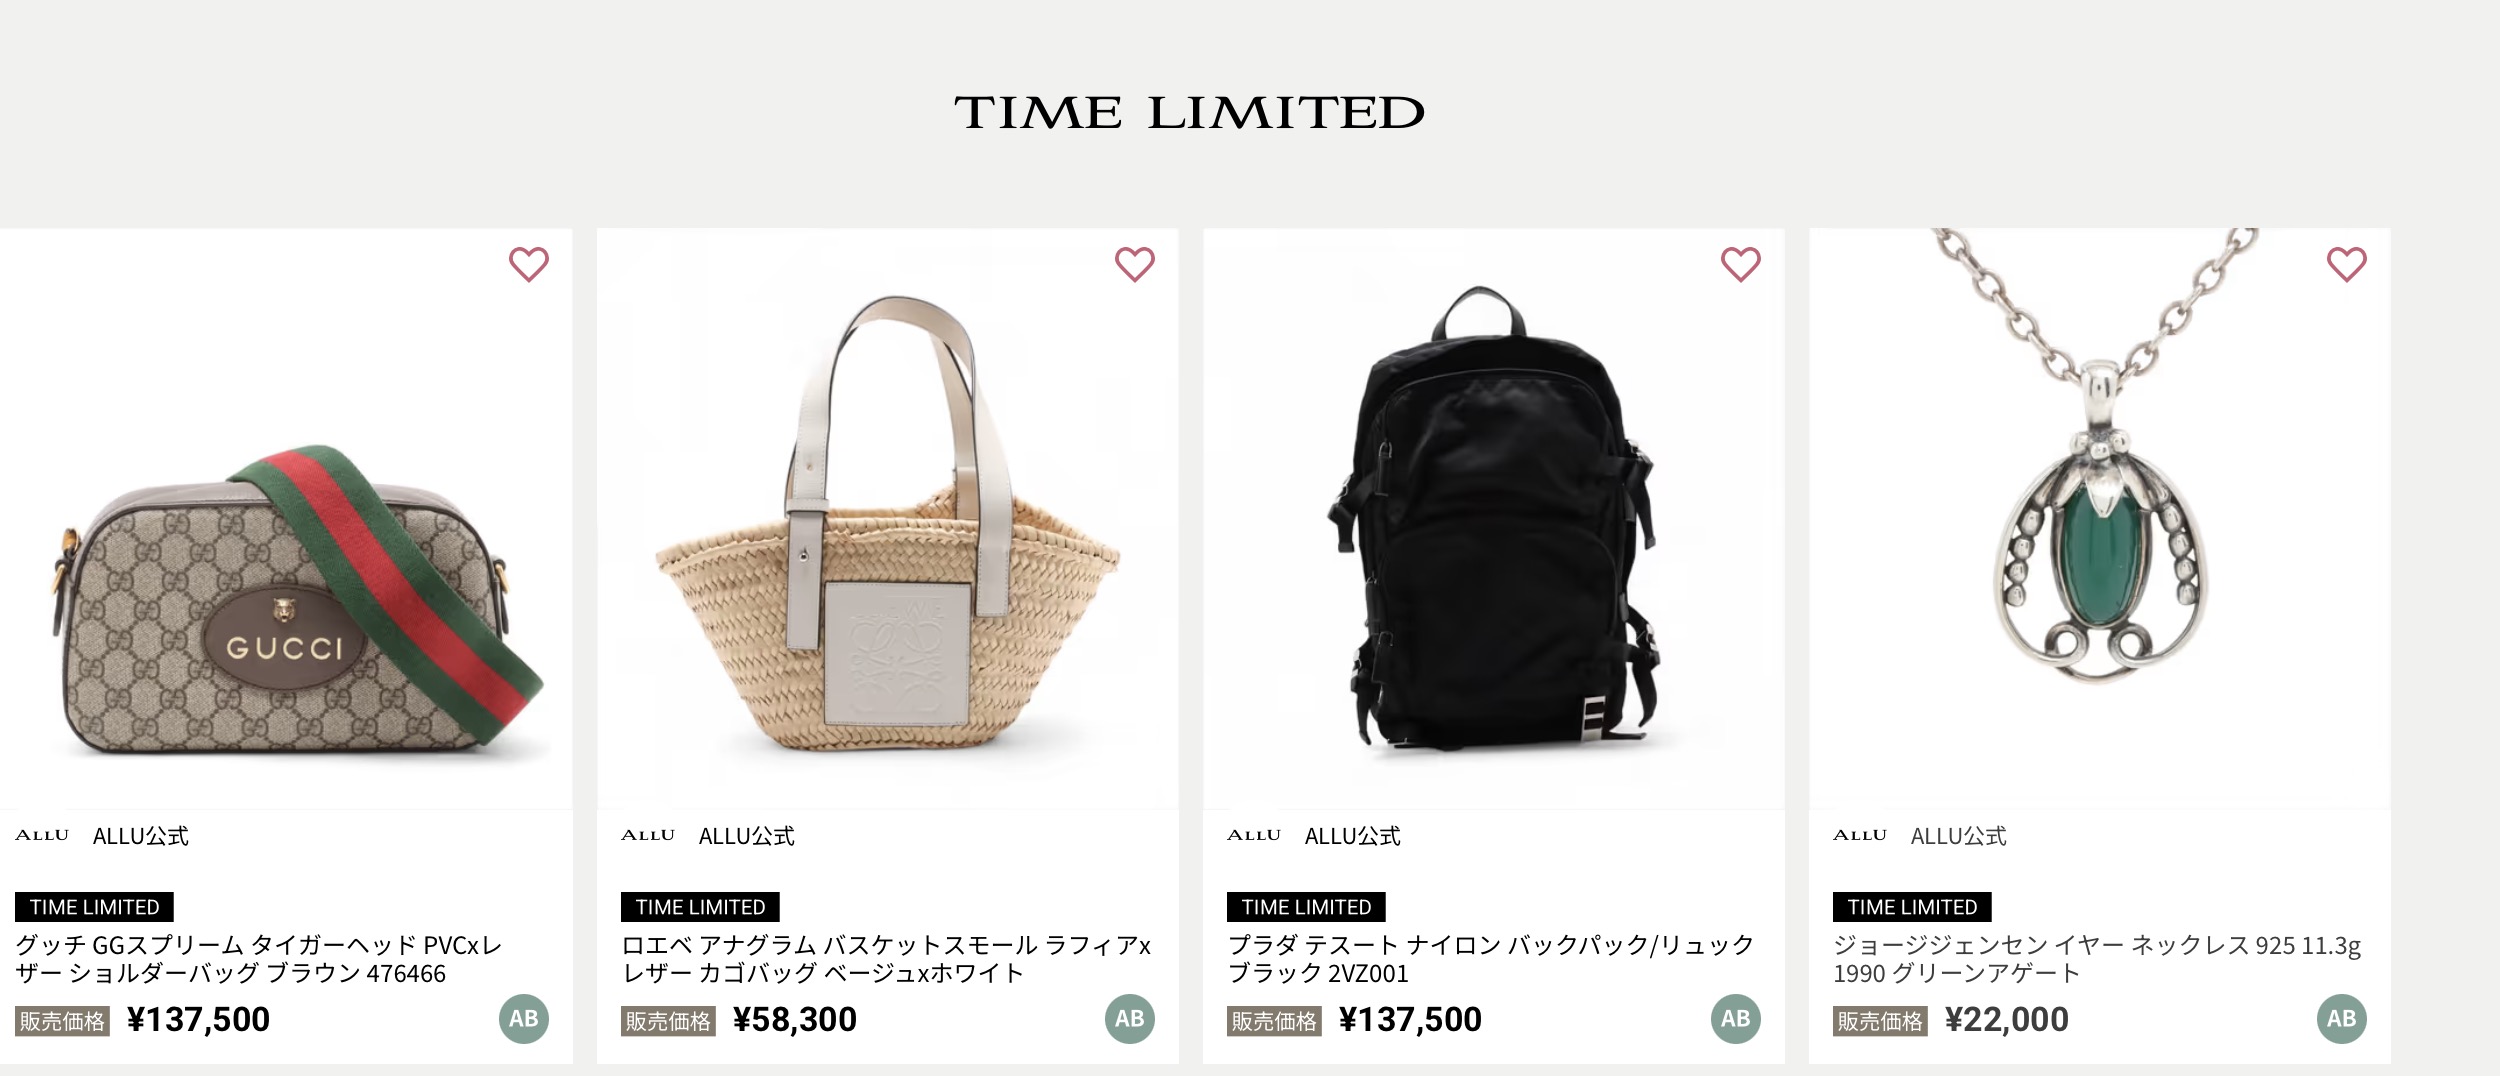View the Loewe raffia basket bag image

(x=888, y=540)
